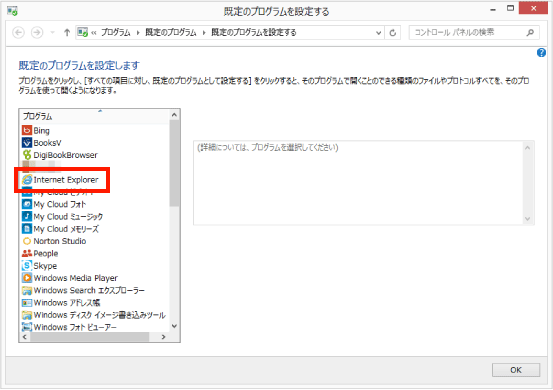Open the blue help question mark icon

tap(541, 53)
